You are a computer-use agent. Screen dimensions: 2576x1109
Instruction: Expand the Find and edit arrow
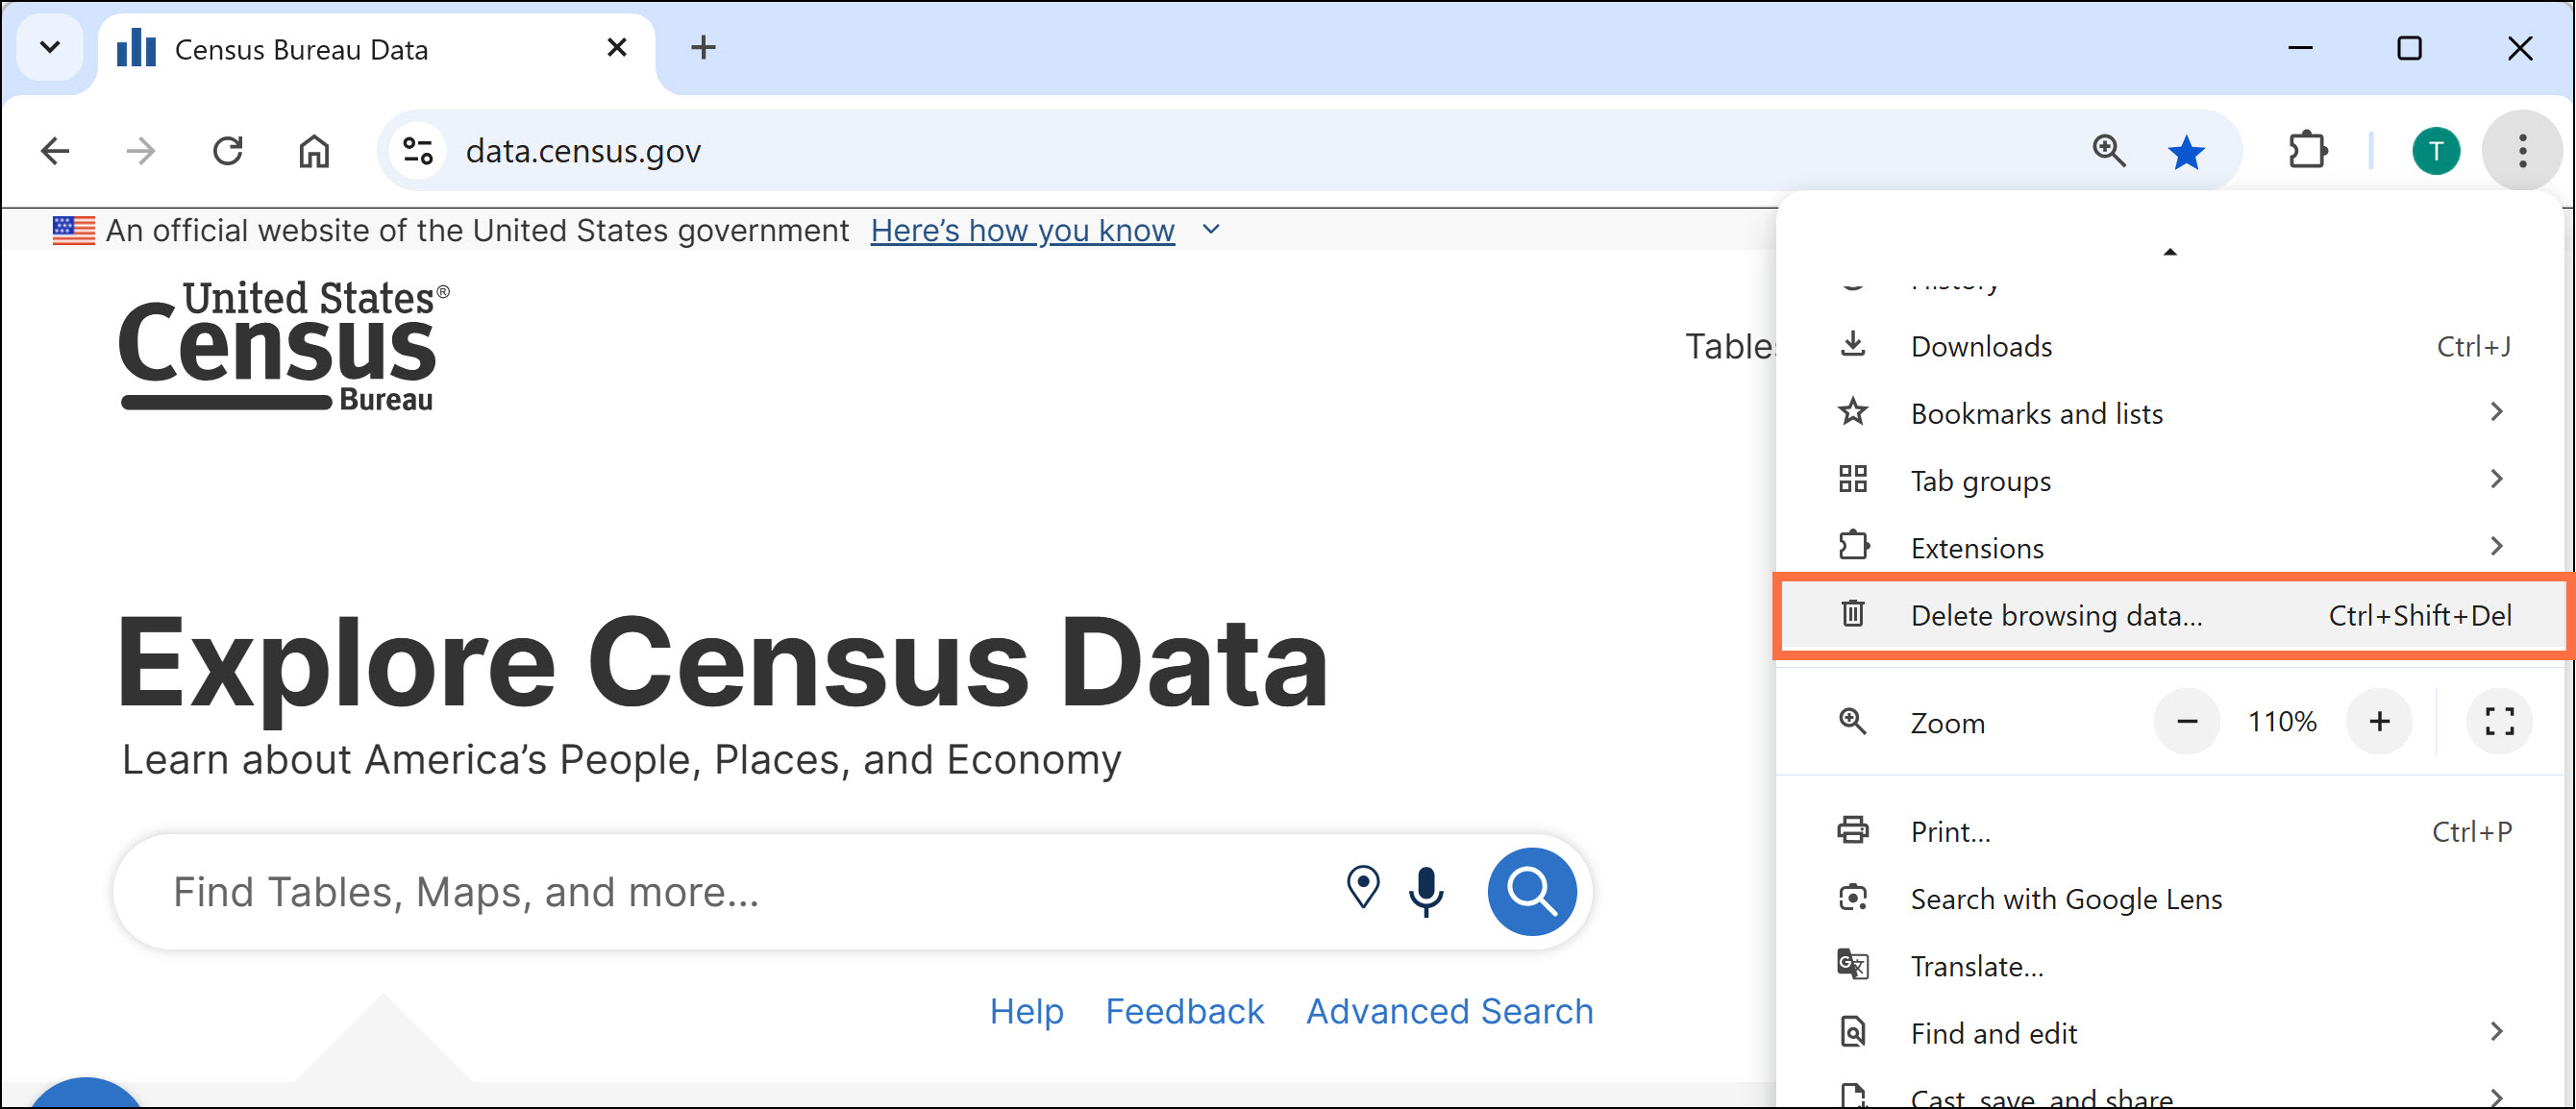click(x=2497, y=1031)
